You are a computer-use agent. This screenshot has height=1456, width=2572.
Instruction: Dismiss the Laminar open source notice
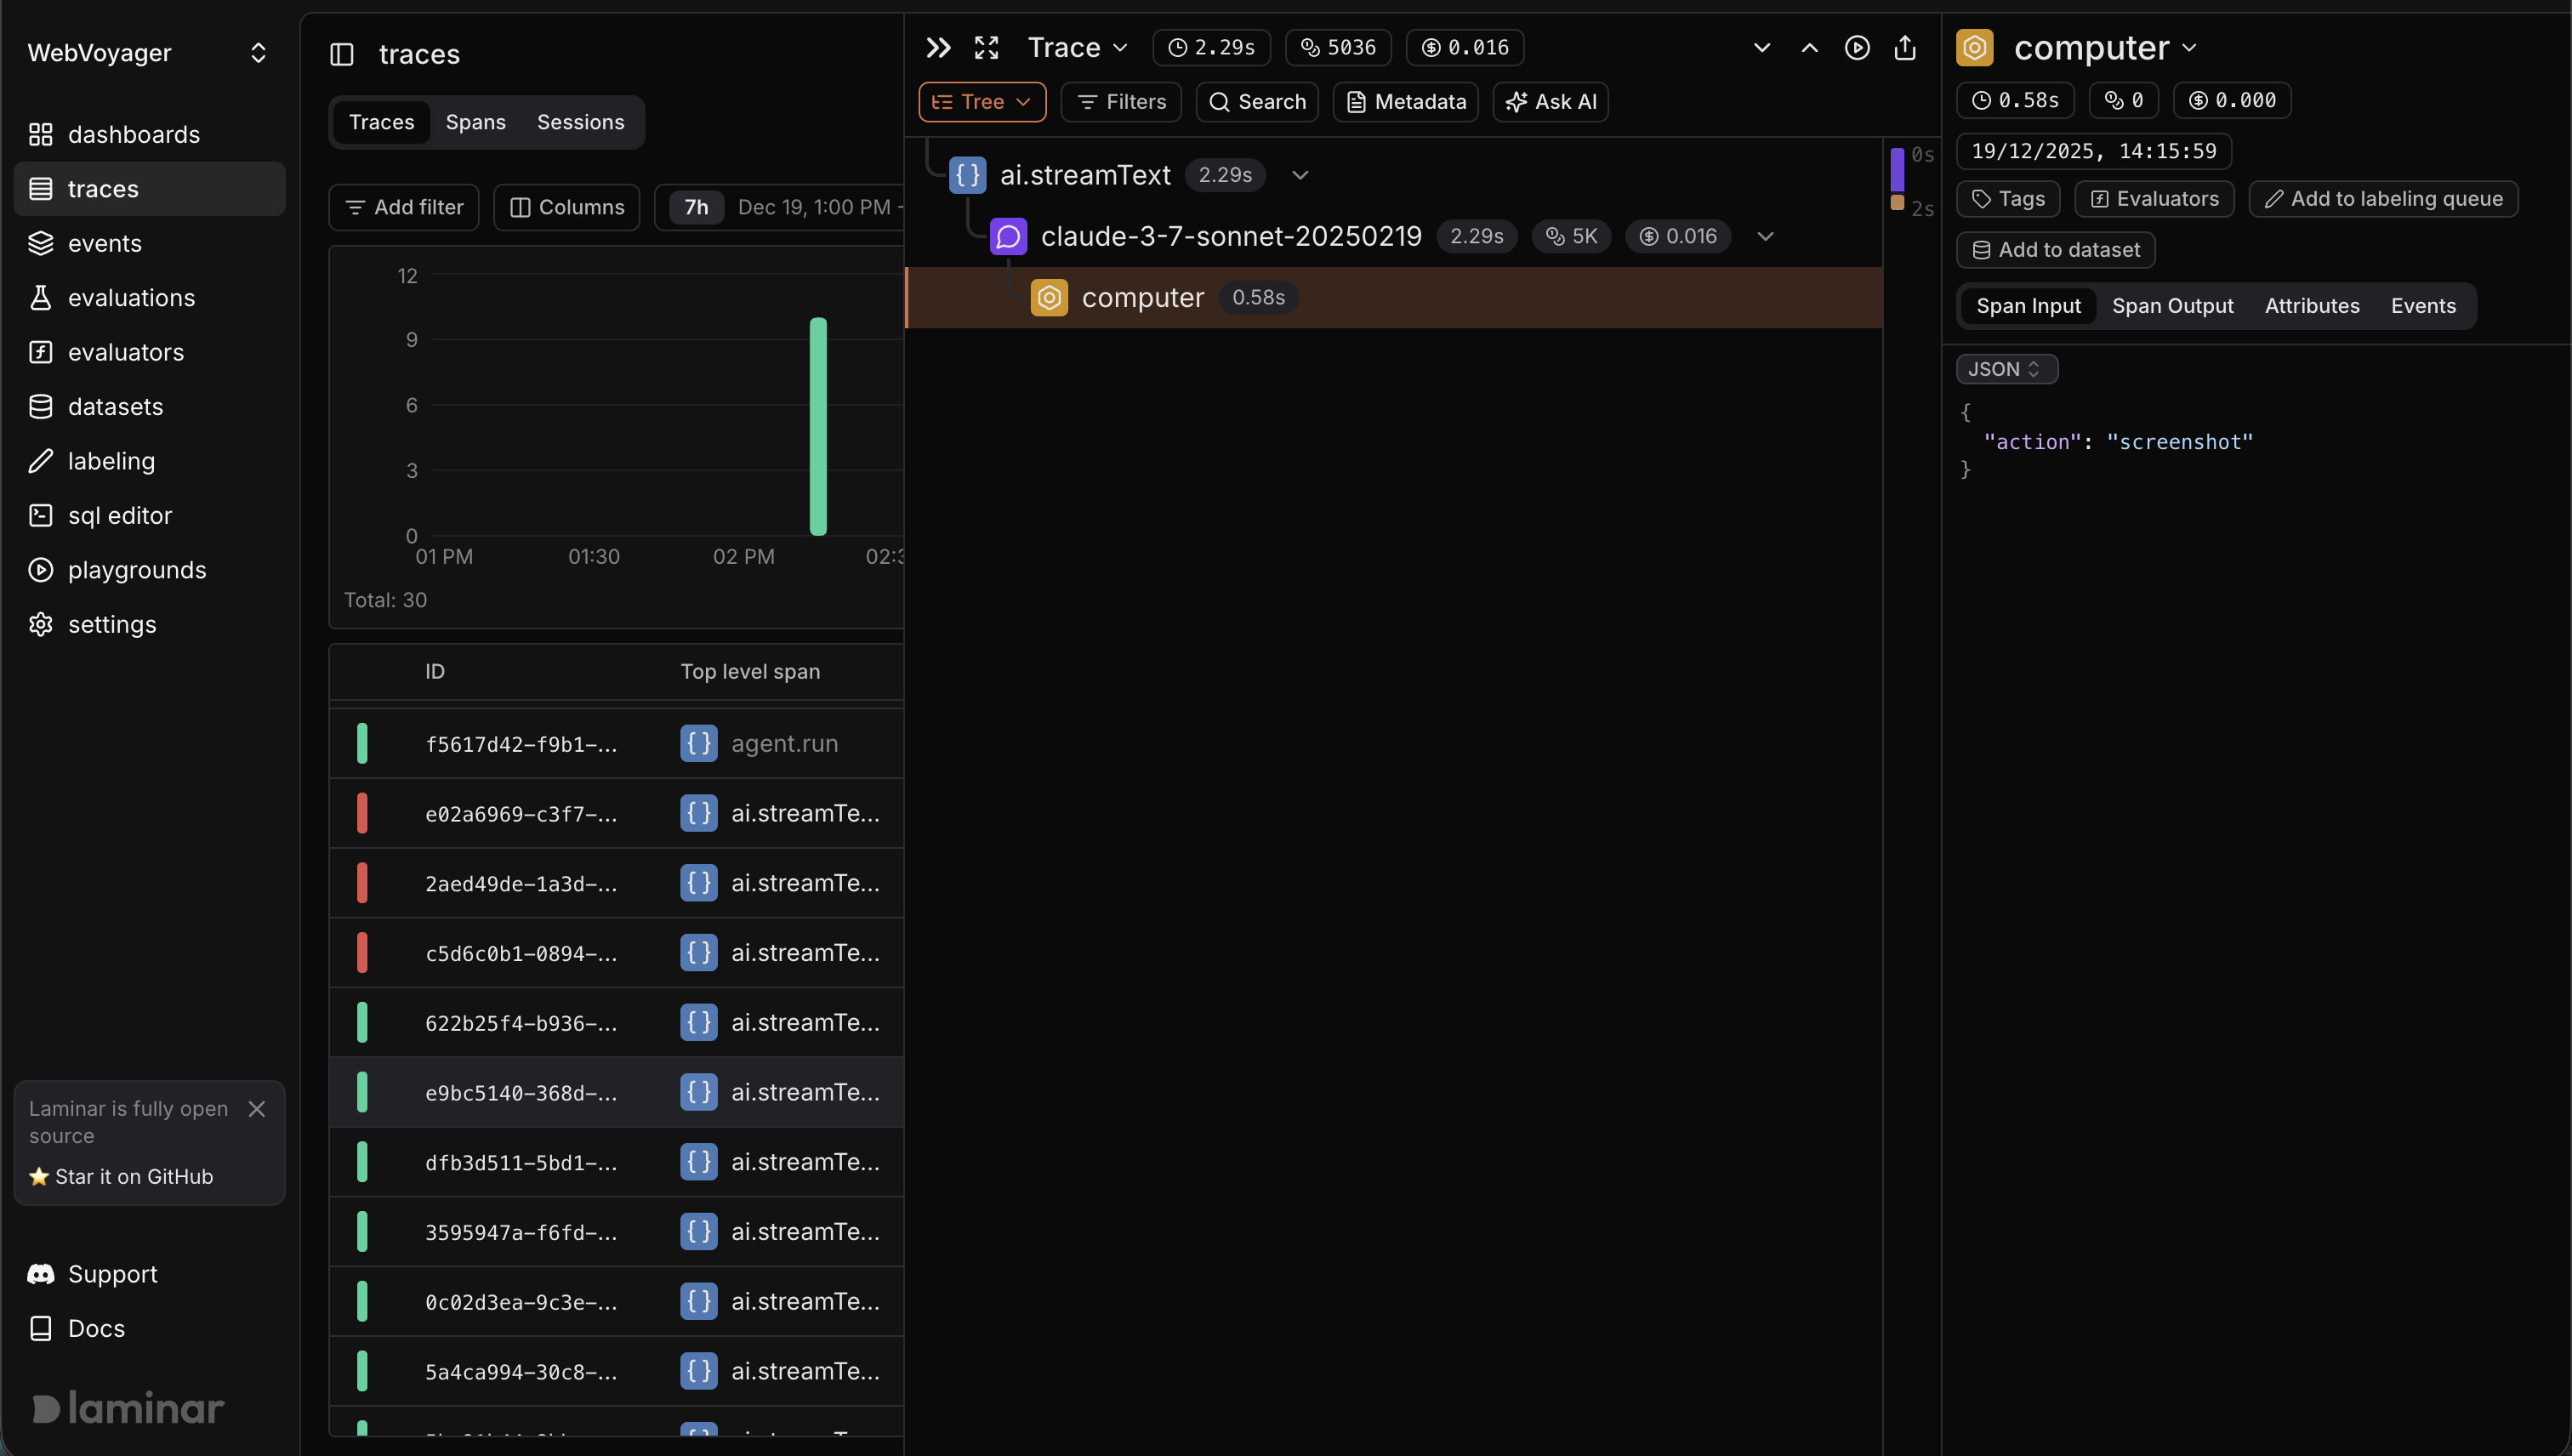tap(257, 1108)
